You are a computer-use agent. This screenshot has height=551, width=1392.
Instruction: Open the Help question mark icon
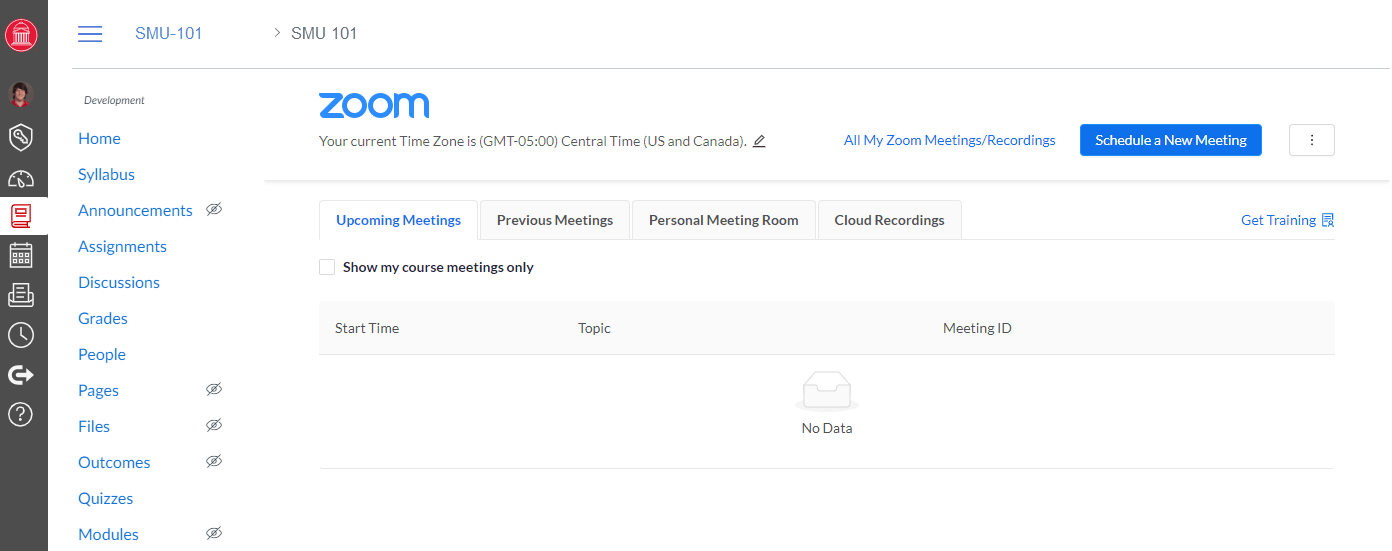21,413
